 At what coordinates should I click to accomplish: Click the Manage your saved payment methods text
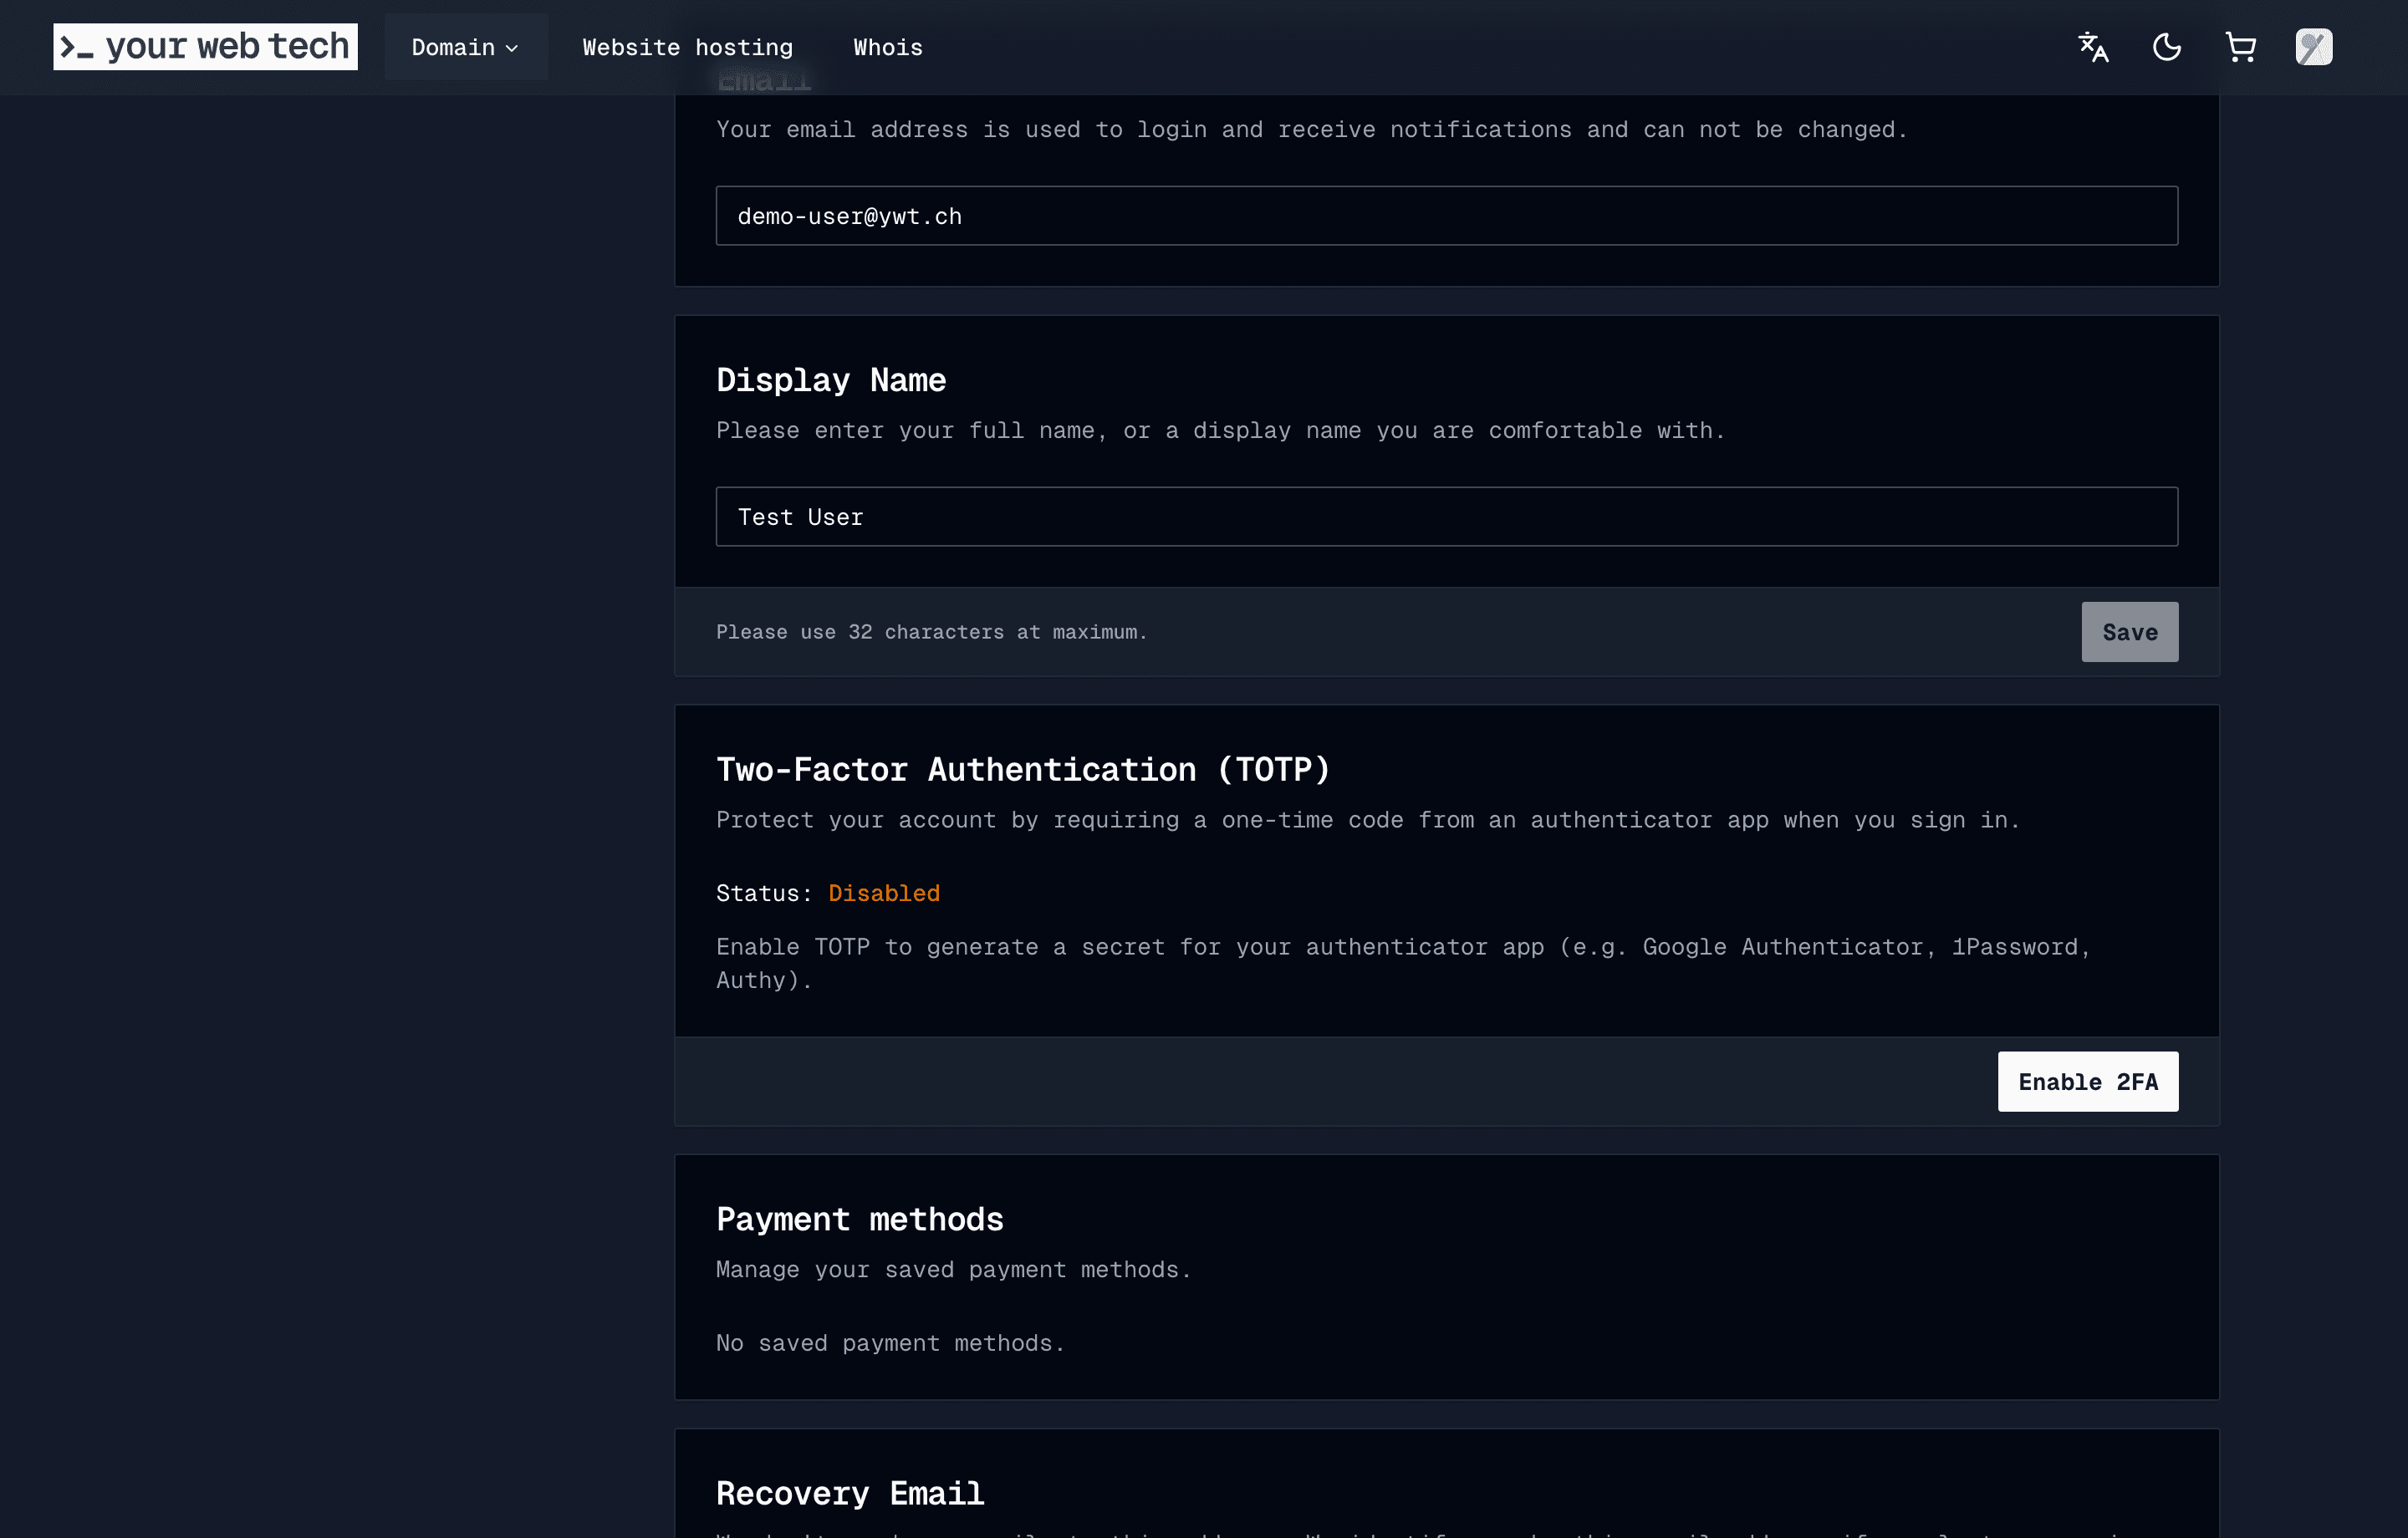point(954,1270)
